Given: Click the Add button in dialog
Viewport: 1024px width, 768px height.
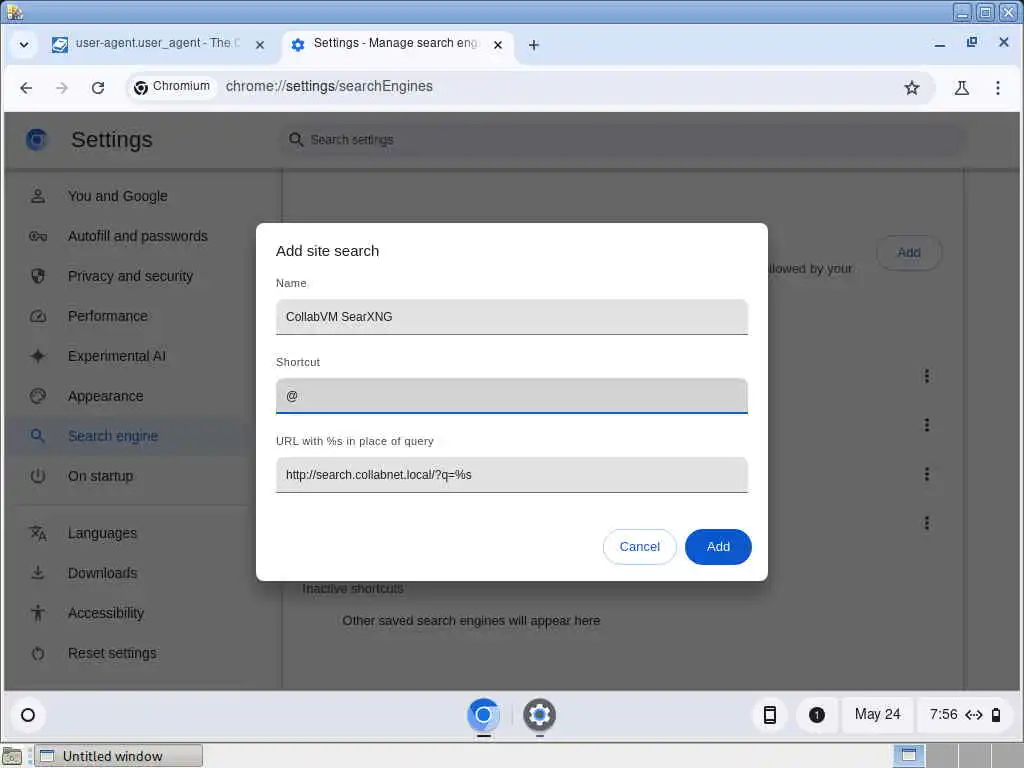Looking at the screenshot, I should tap(718, 547).
